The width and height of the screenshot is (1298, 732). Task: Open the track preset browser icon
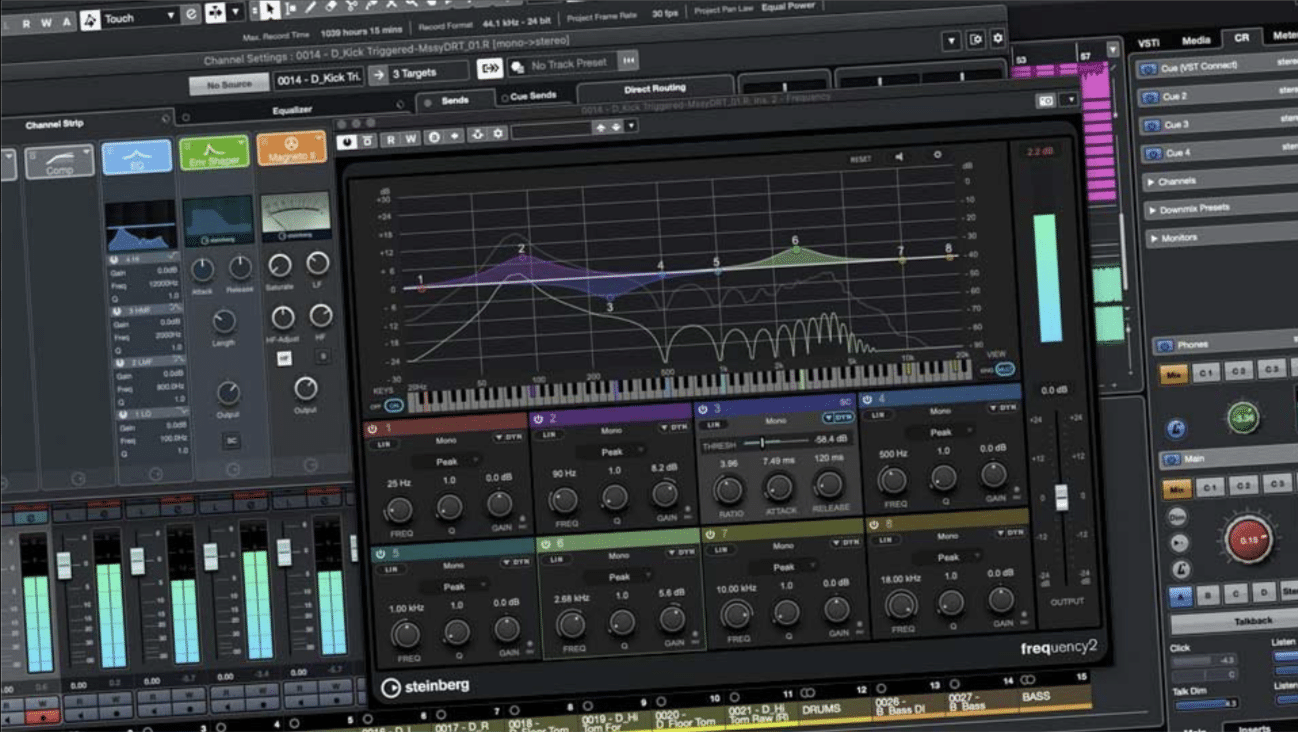tap(518, 67)
